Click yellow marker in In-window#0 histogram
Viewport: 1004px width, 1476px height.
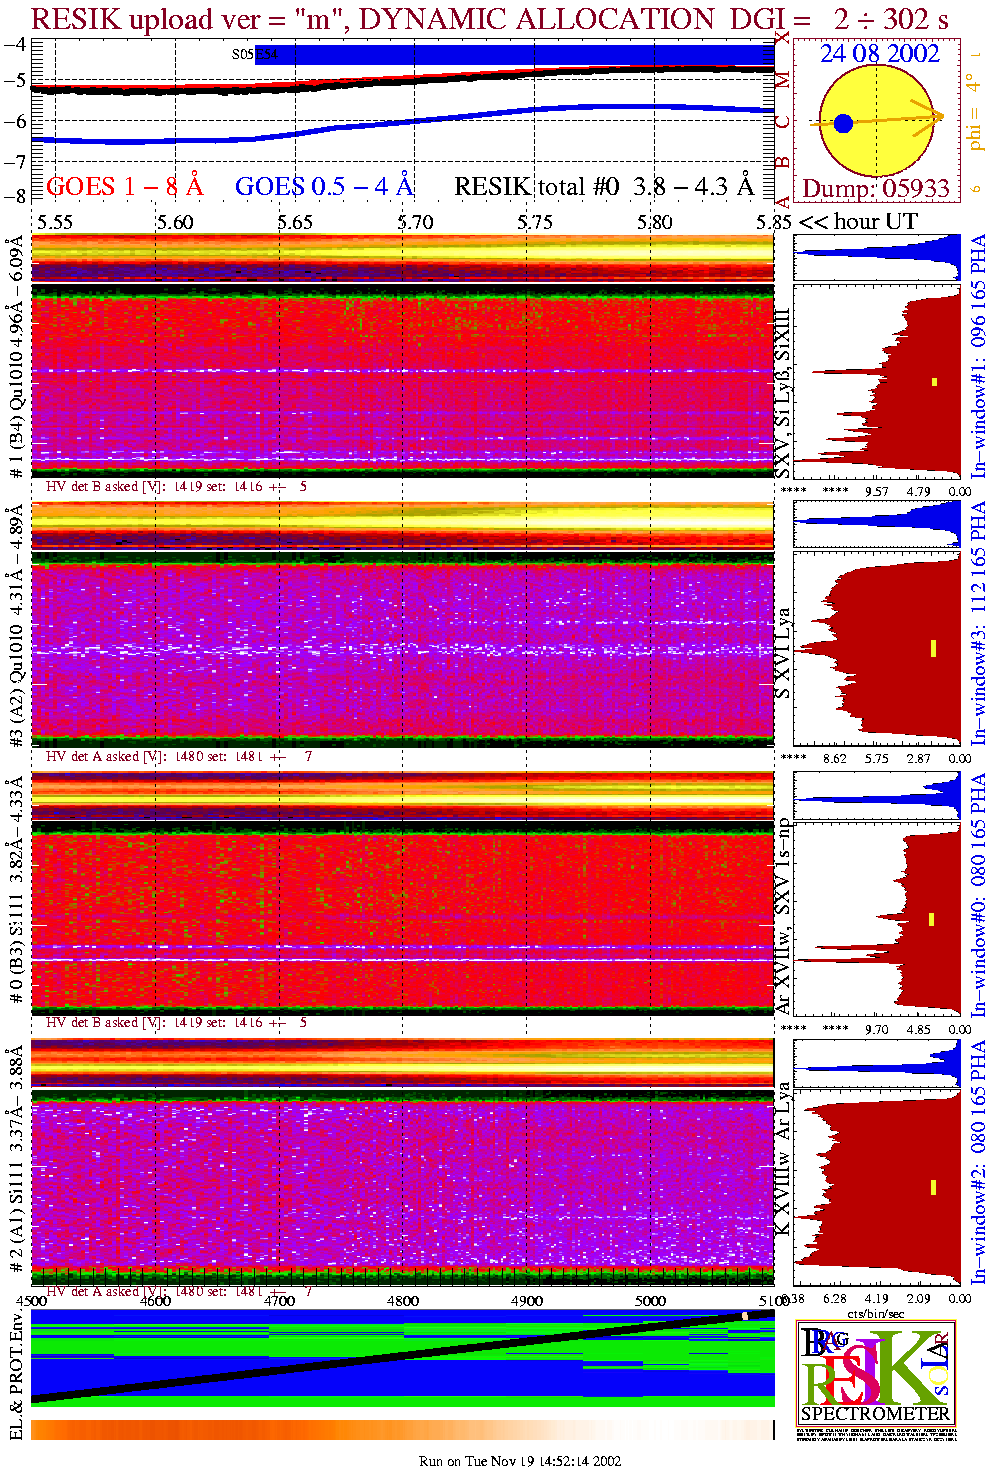[x=932, y=919]
